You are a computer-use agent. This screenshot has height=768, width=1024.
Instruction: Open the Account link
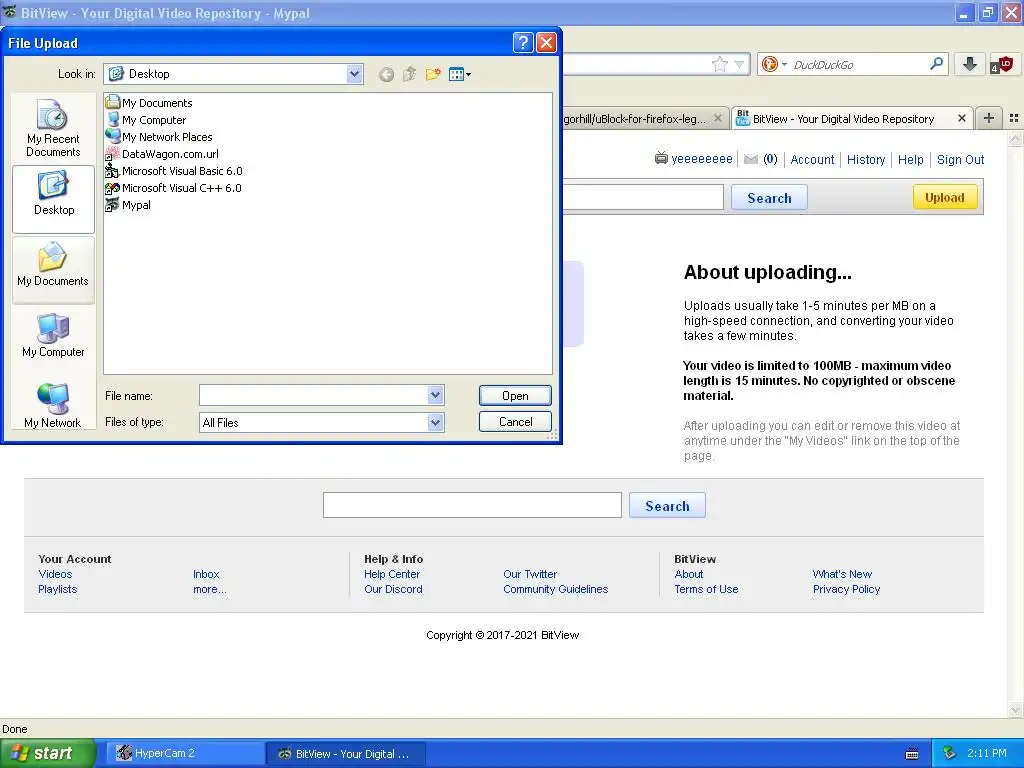click(x=812, y=159)
